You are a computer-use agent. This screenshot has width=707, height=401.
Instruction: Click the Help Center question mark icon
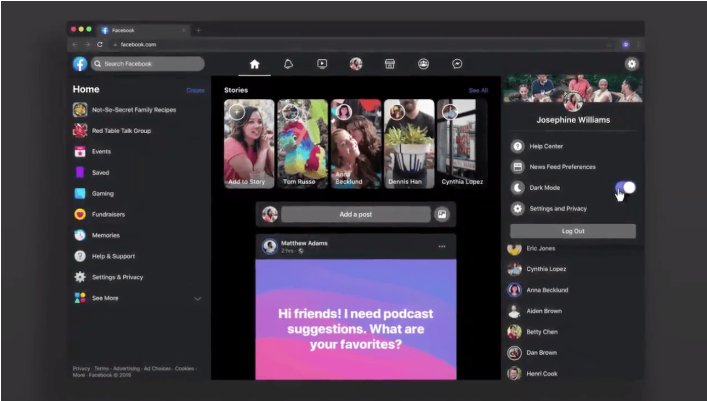pyautogui.click(x=518, y=146)
